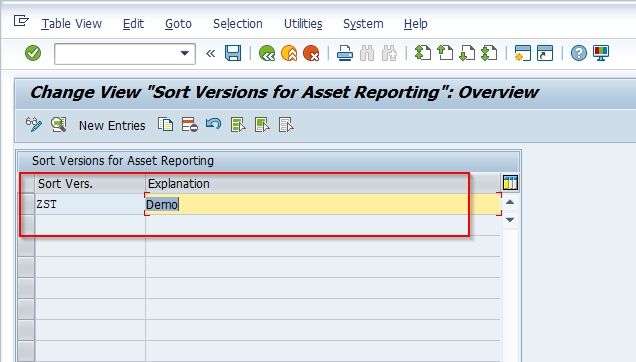Screen dimensions: 636x362
Task: Click the New Entries button
Action: [x=112, y=126]
